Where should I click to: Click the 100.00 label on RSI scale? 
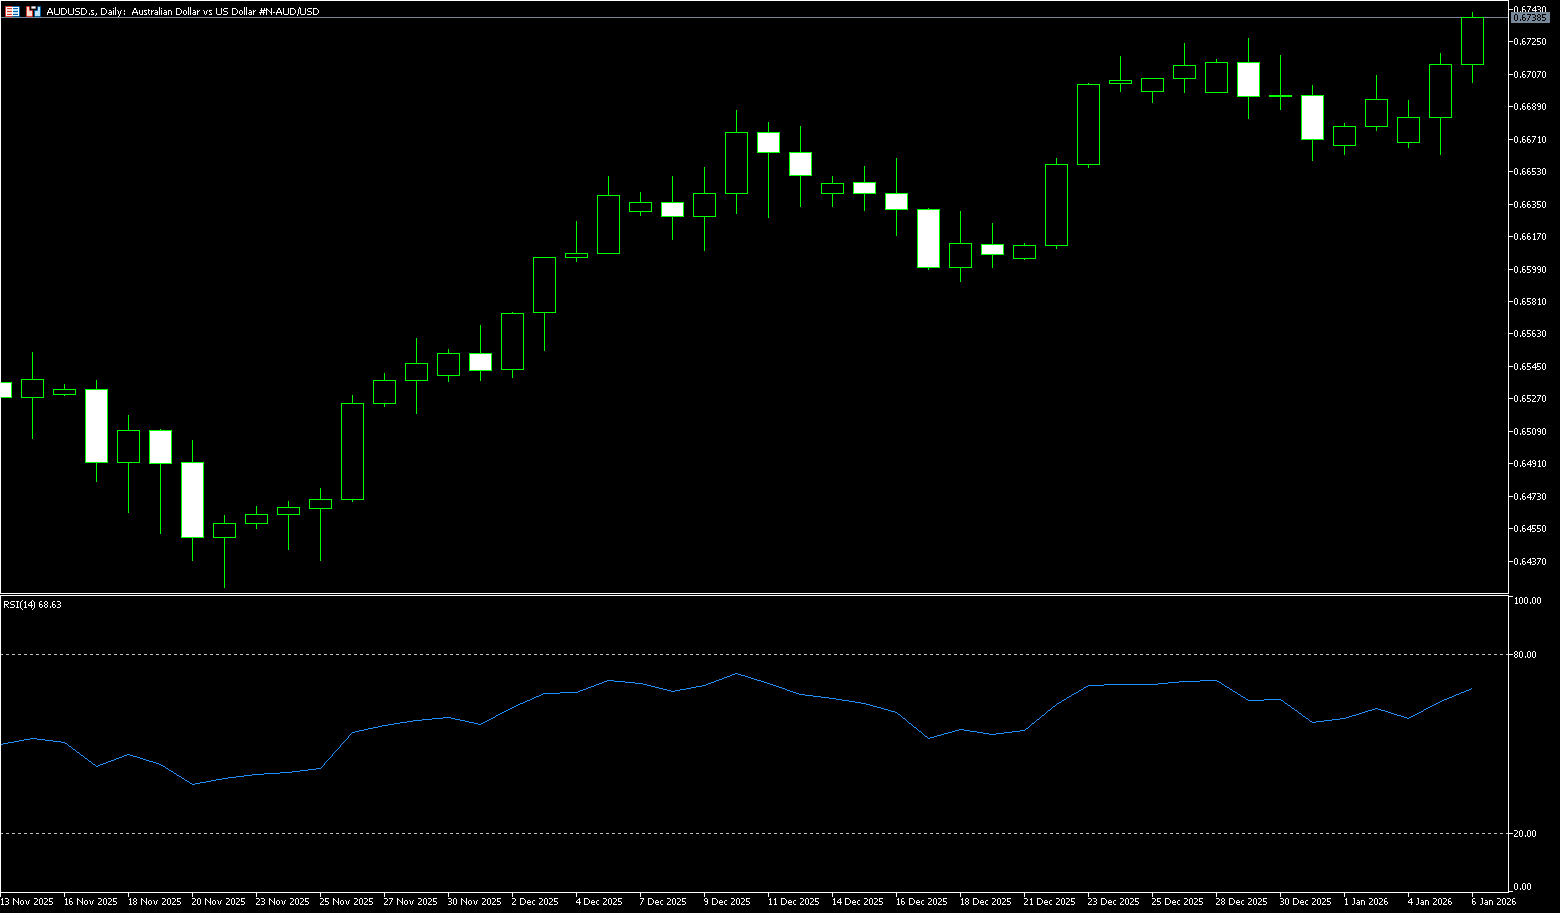click(1527, 601)
